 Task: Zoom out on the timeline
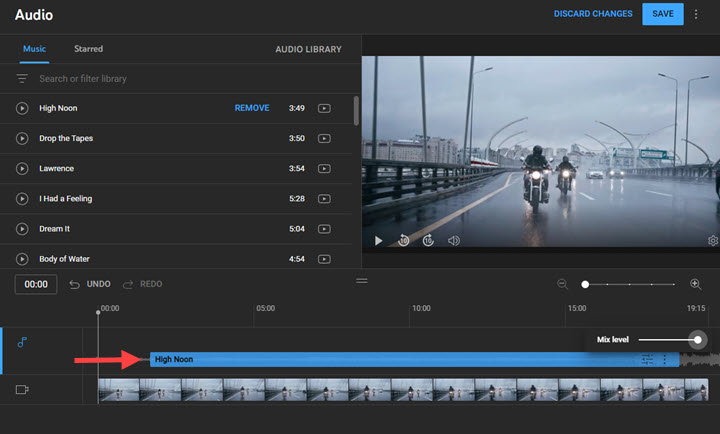[x=563, y=284]
